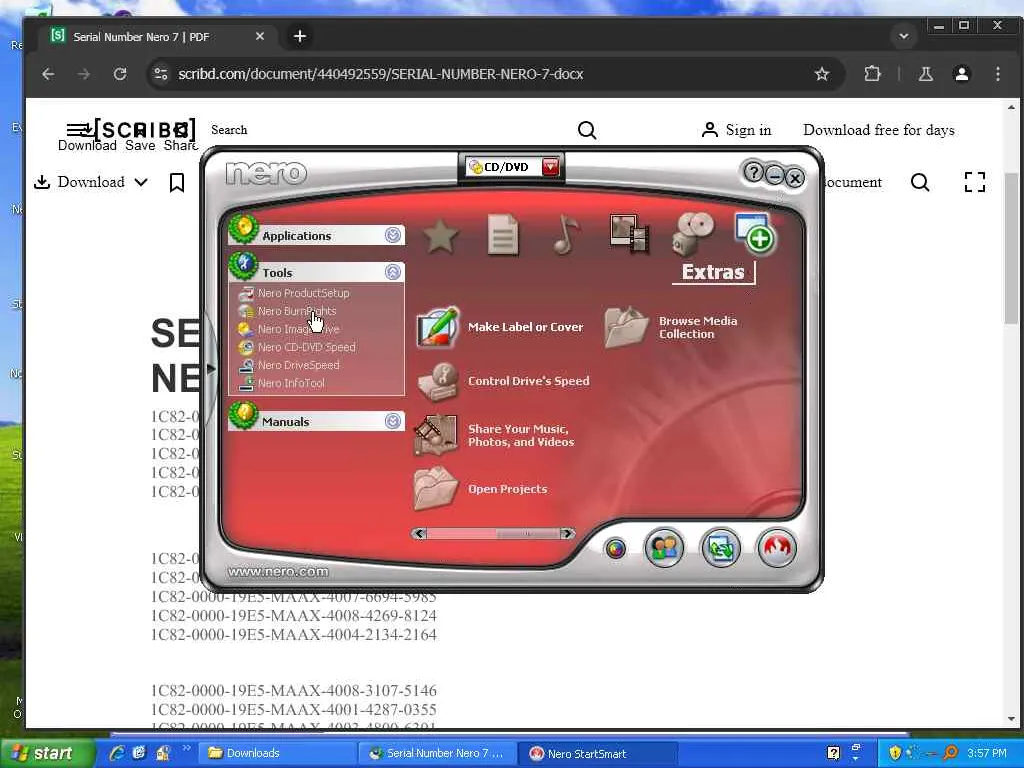Viewport: 1024px width, 768px height.
Task: Click Download free for days link
Action: coord(878,130)
